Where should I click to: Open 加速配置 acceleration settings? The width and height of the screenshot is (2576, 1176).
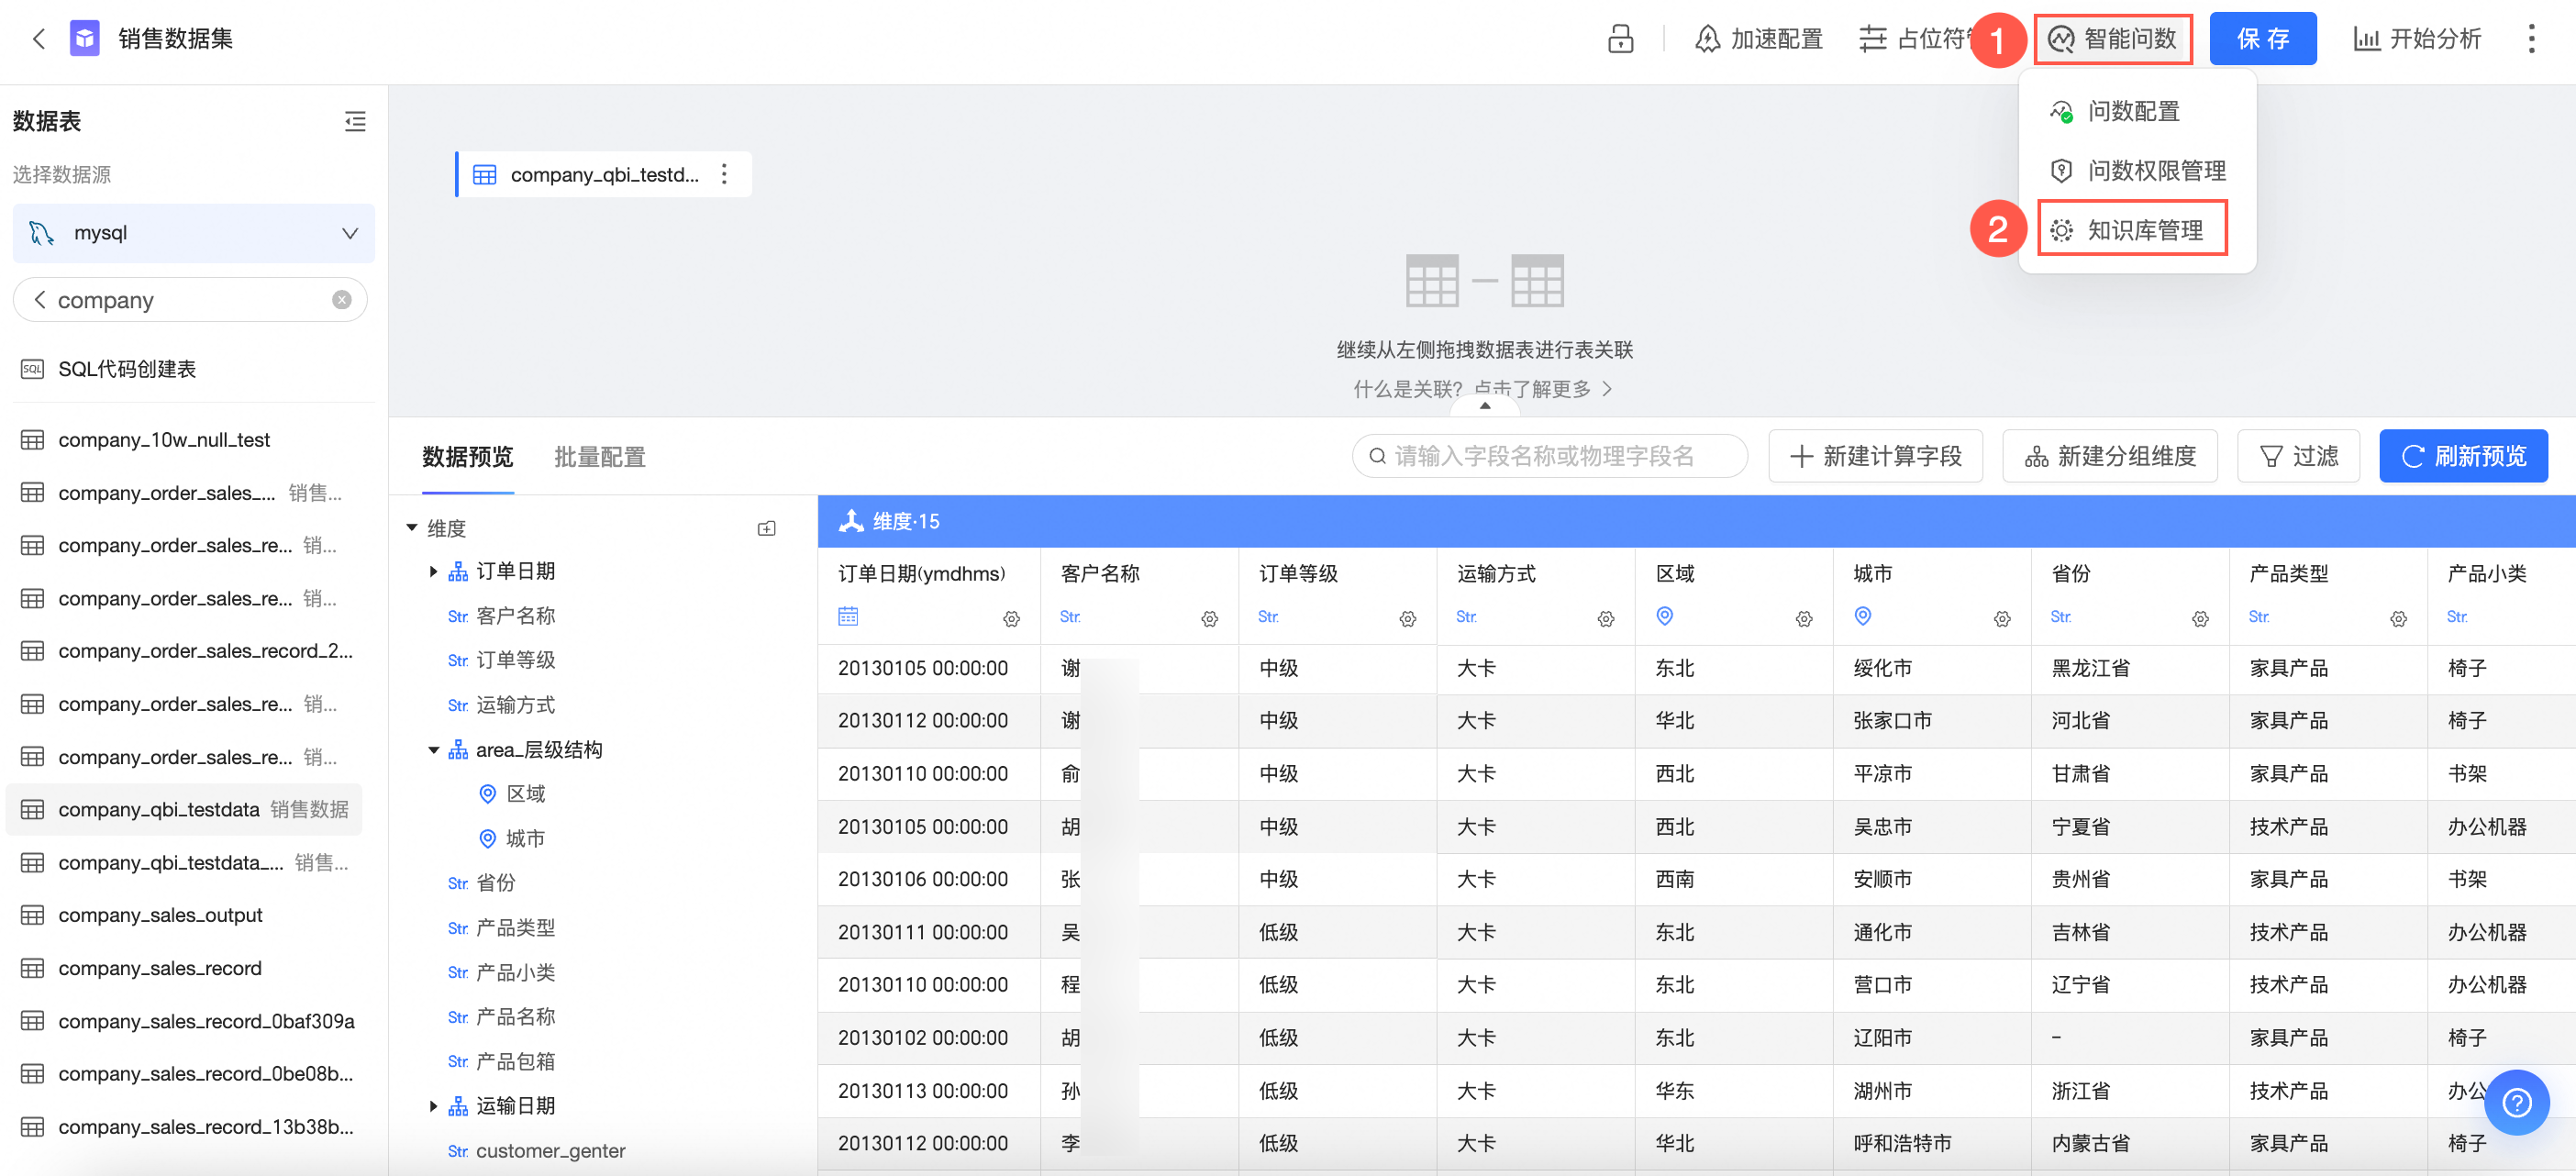[x=1759, y=39]
